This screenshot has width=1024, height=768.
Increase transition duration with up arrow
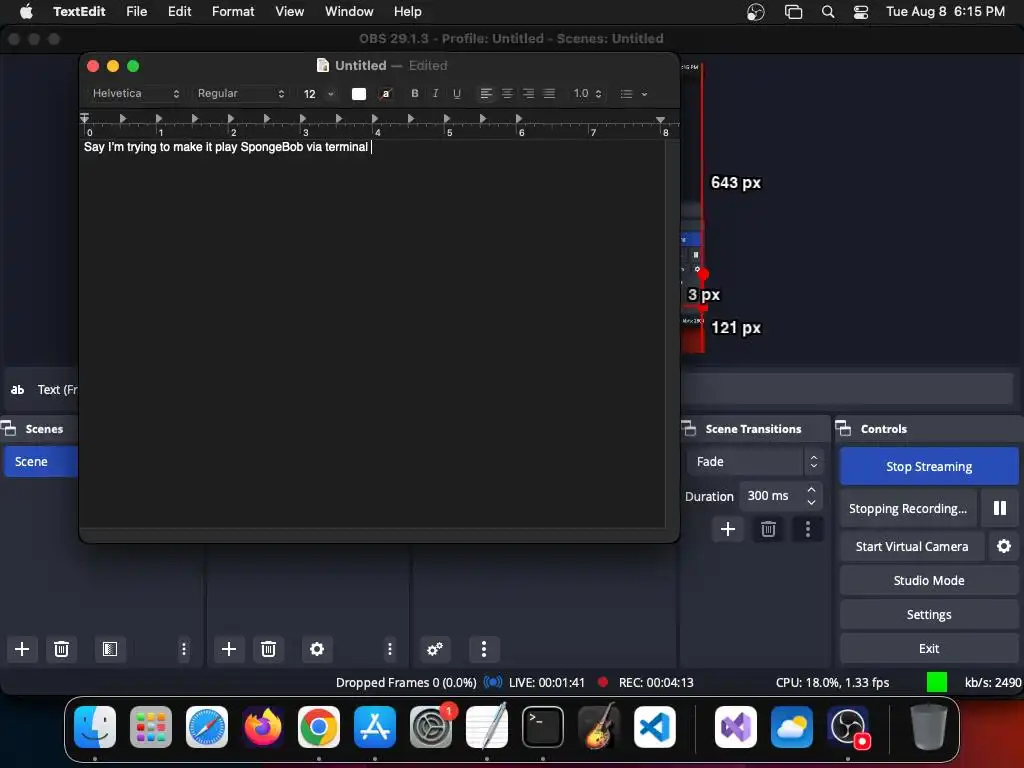point(811,489)
